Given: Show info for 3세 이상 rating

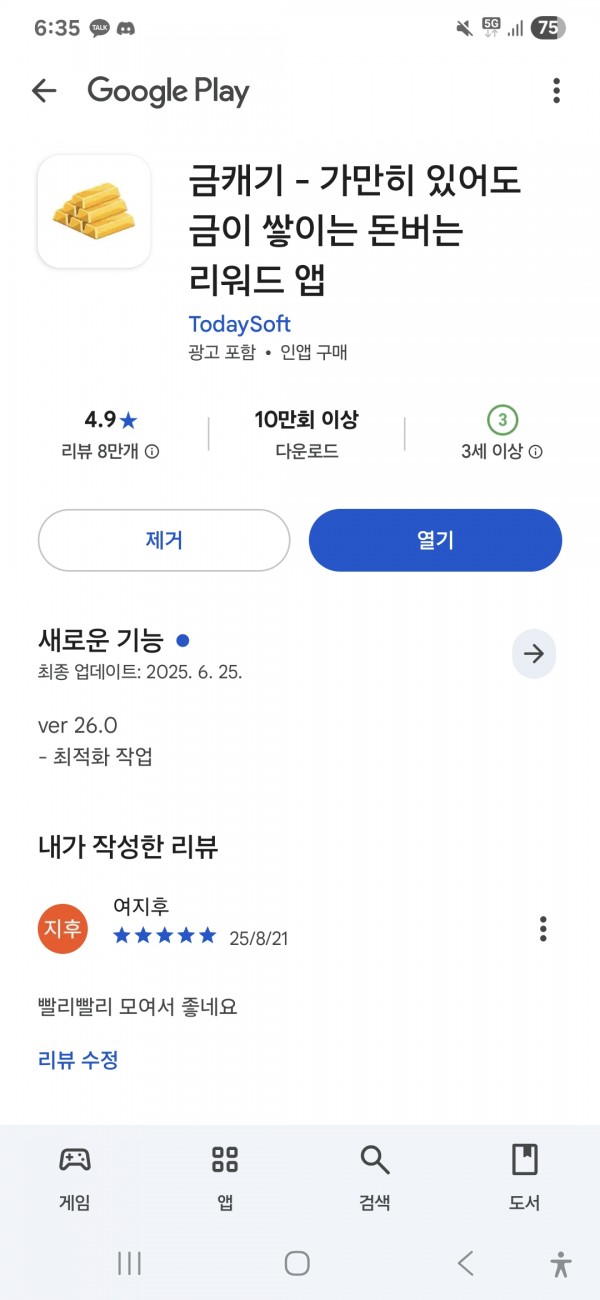Looking at the screenshot, I should click(536, 452).
